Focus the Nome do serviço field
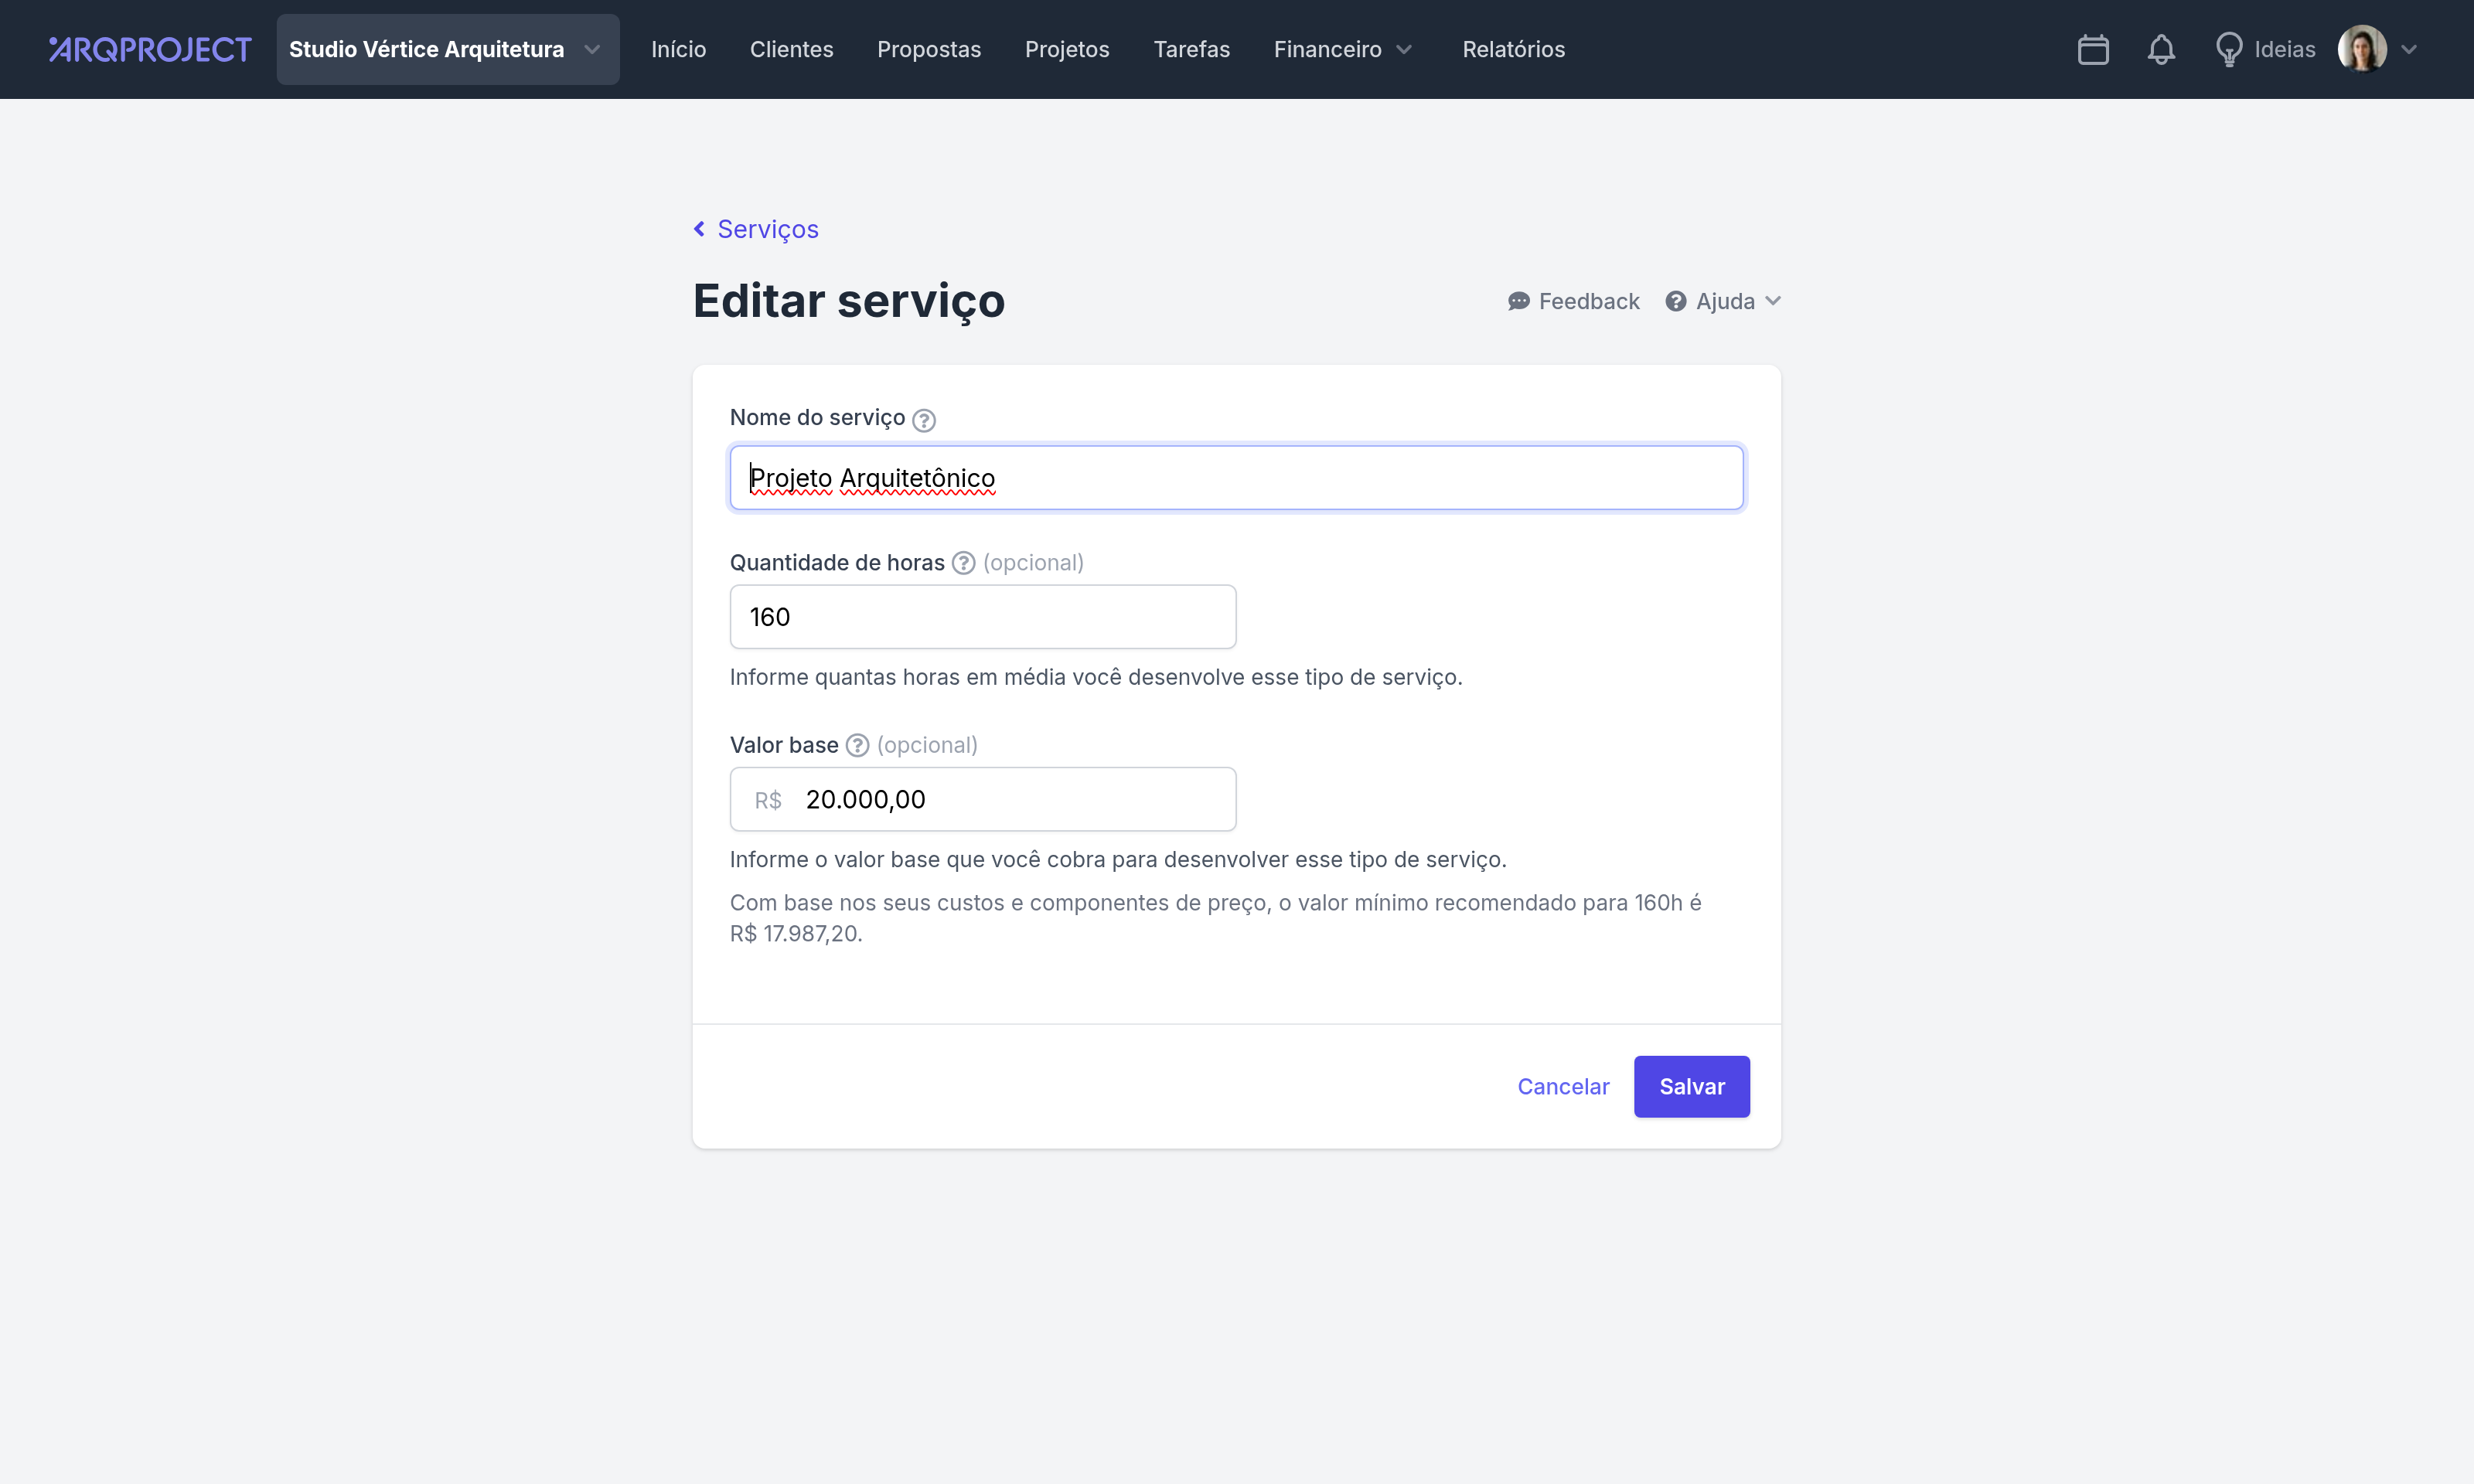Image resolution: width=2474 pixels, height=1484 pixels. (x=1236, y=478)
